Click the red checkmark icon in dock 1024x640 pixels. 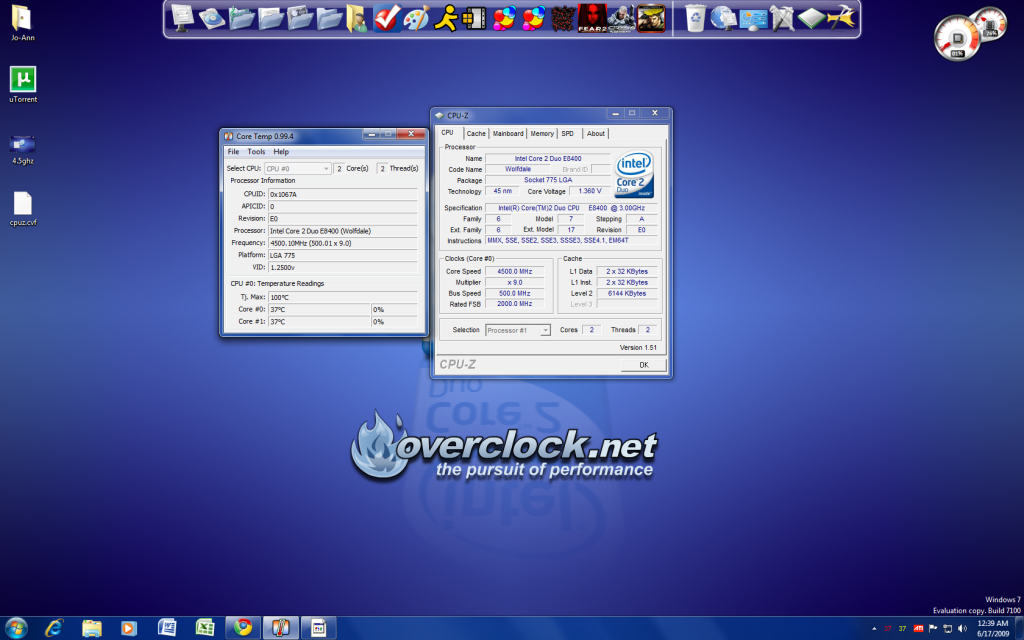(x=386, y=18)
